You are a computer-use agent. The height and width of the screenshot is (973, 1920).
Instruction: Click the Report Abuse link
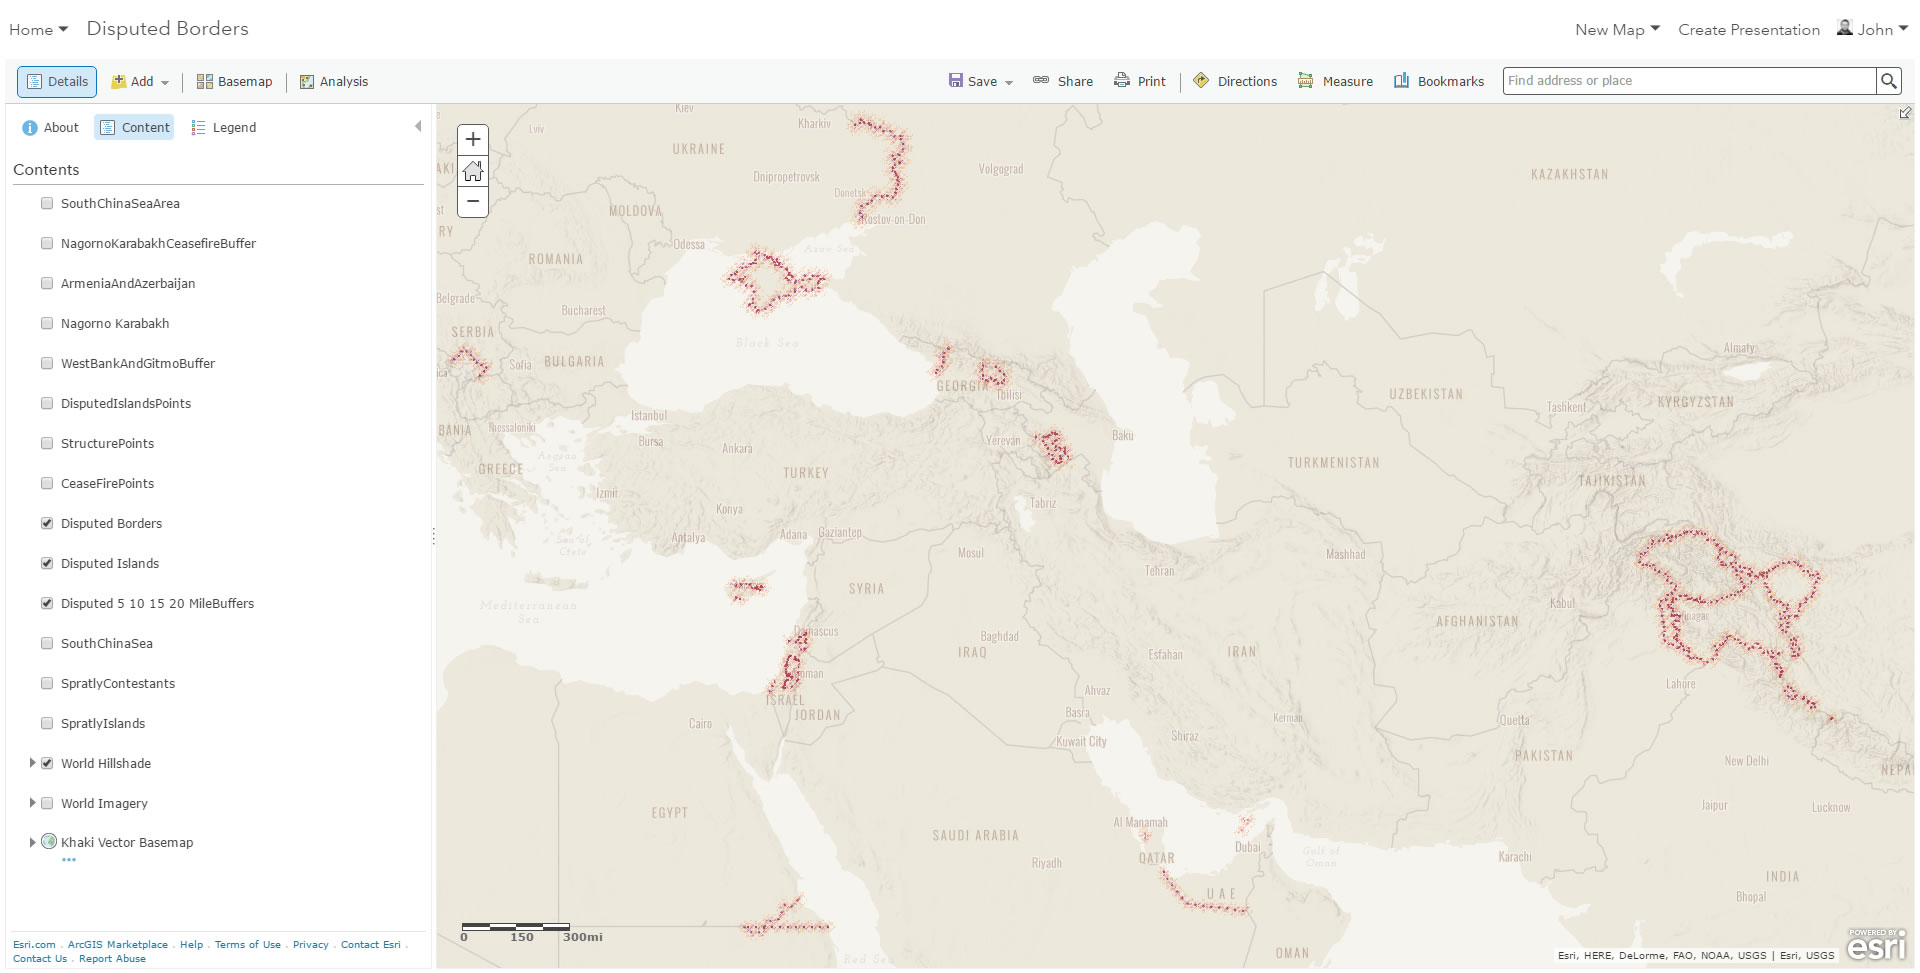112,958
